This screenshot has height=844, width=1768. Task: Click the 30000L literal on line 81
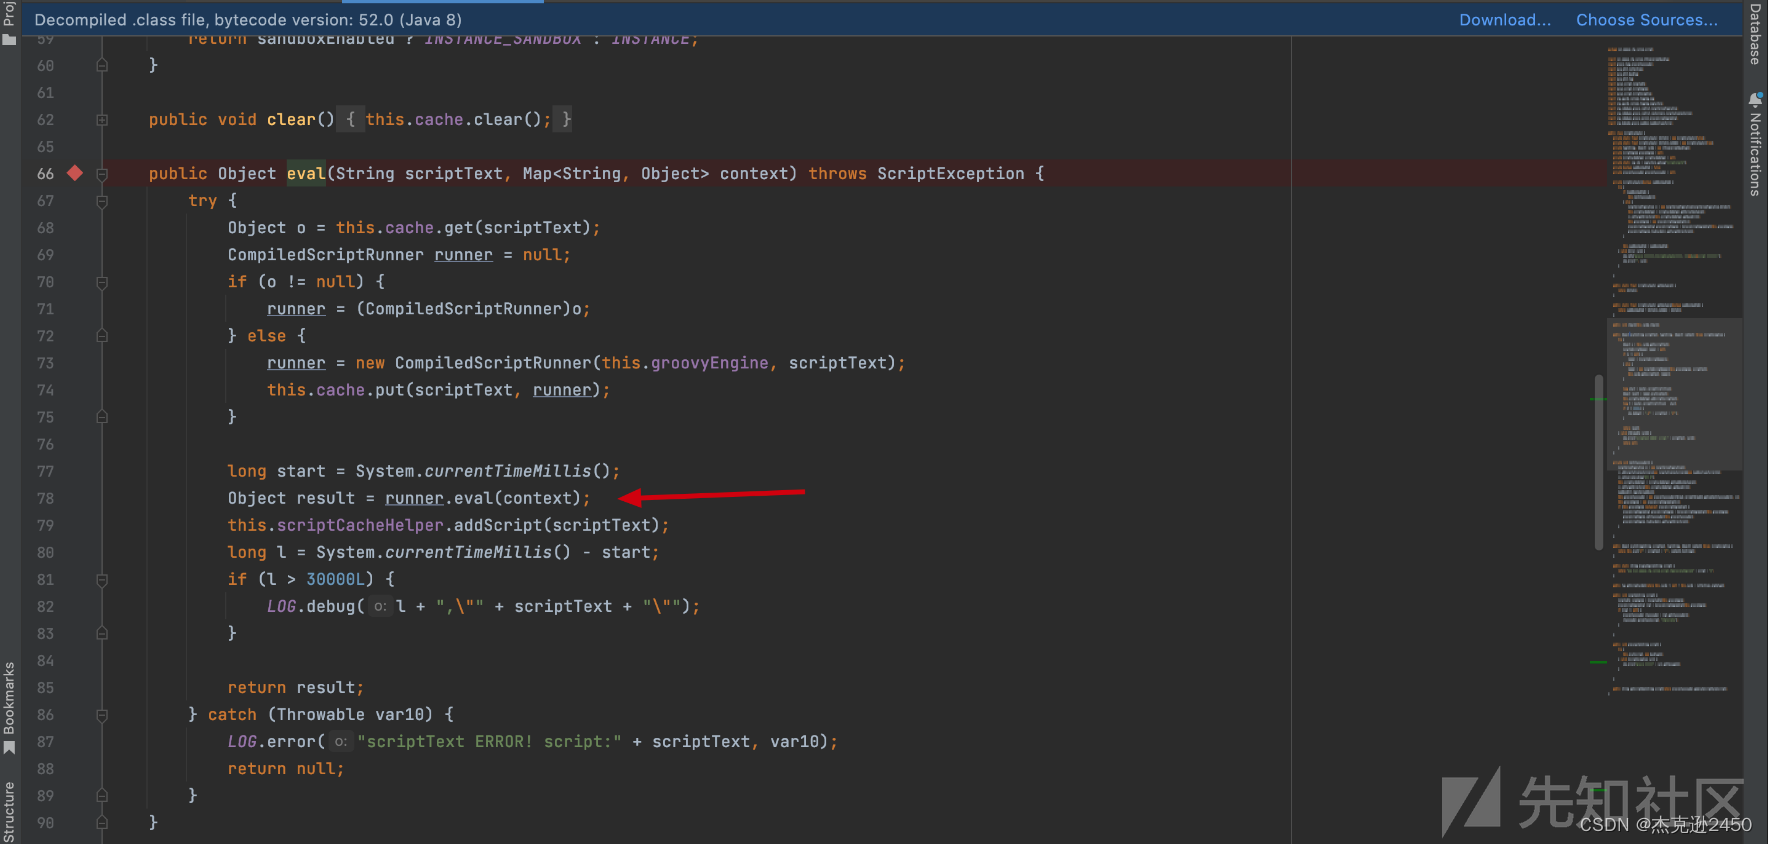[335, 579]
